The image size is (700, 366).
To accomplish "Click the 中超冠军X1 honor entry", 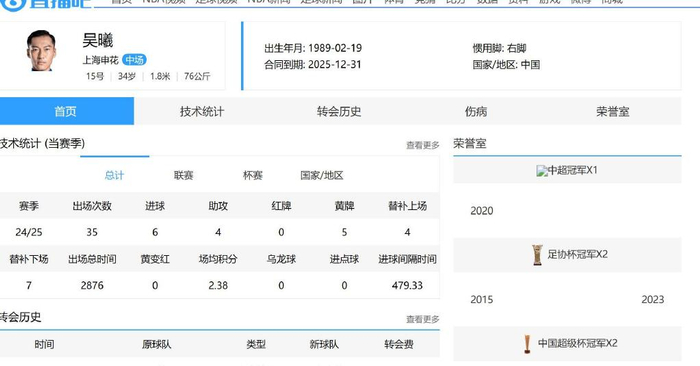I will point(567,171).
